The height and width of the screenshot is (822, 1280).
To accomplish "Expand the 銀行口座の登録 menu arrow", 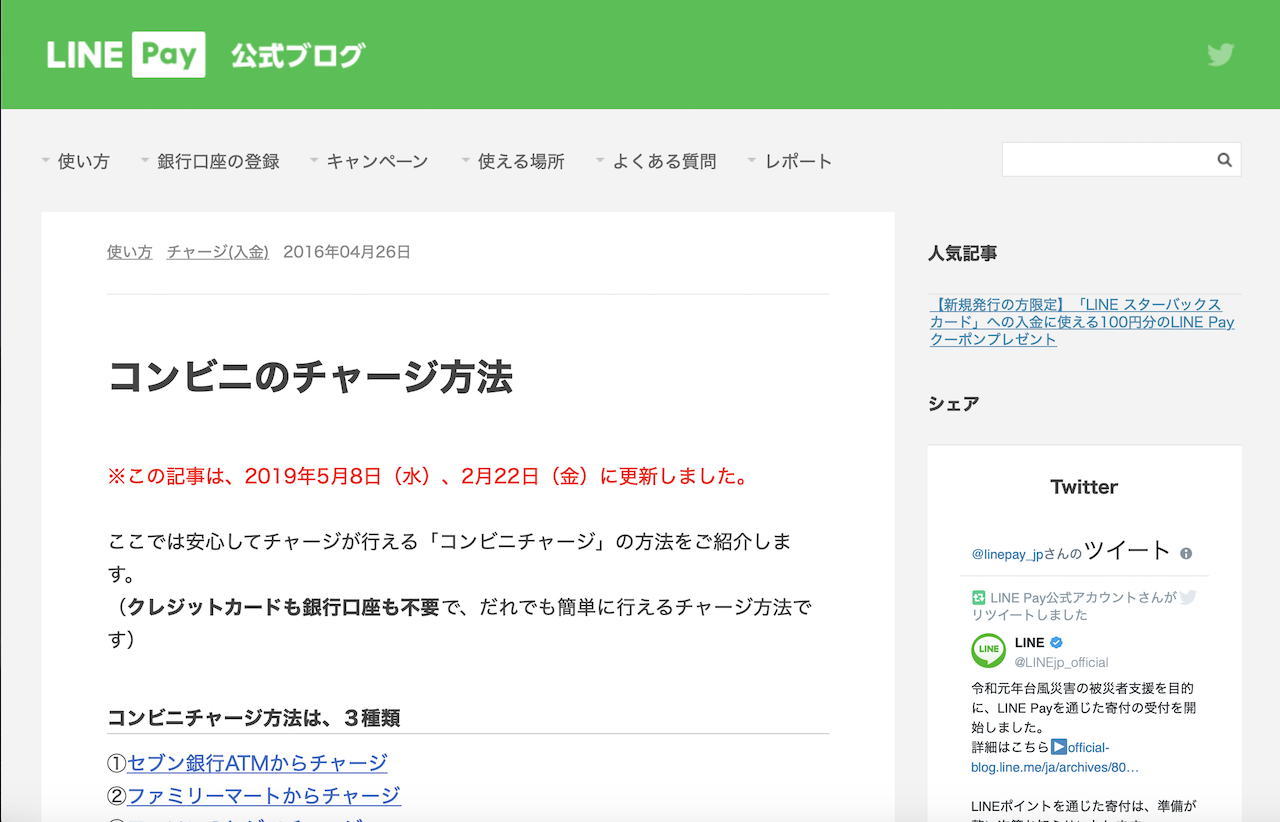I will coord(145,161).
